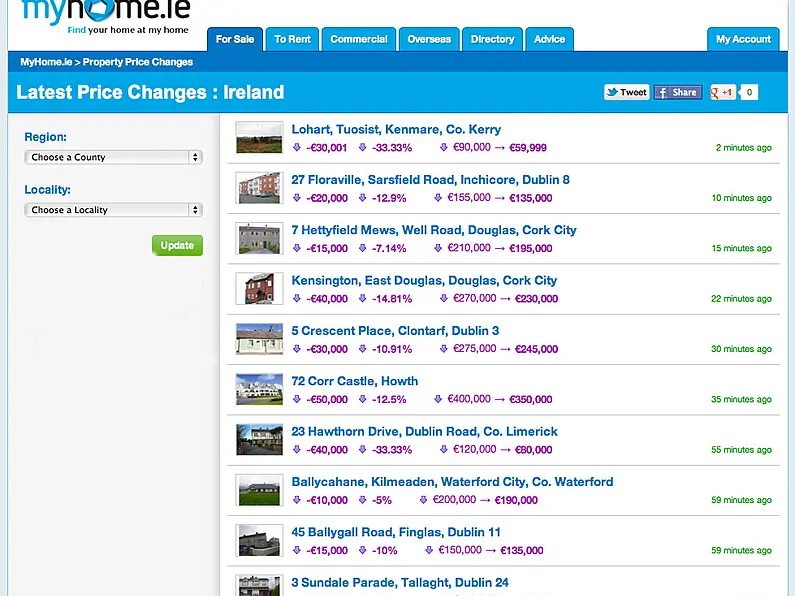Click the €120,000 → €80,000 price text
This screenshot has height=596, width=795.
tap(502, 450)
